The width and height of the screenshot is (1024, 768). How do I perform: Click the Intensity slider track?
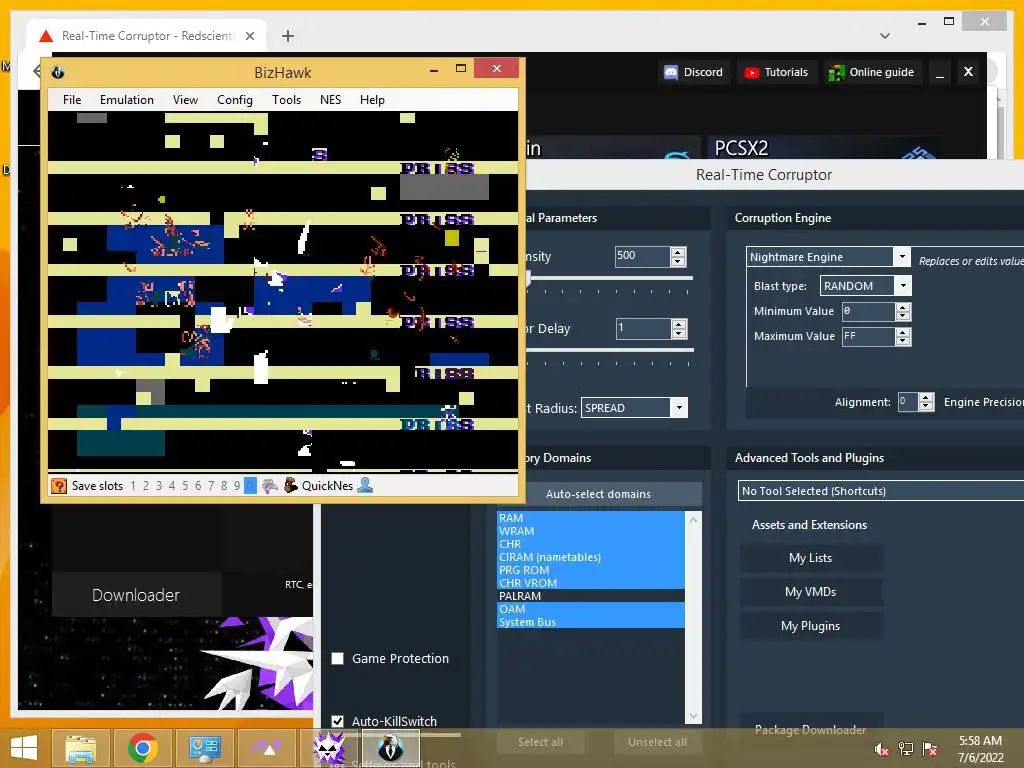coord(609,279)
